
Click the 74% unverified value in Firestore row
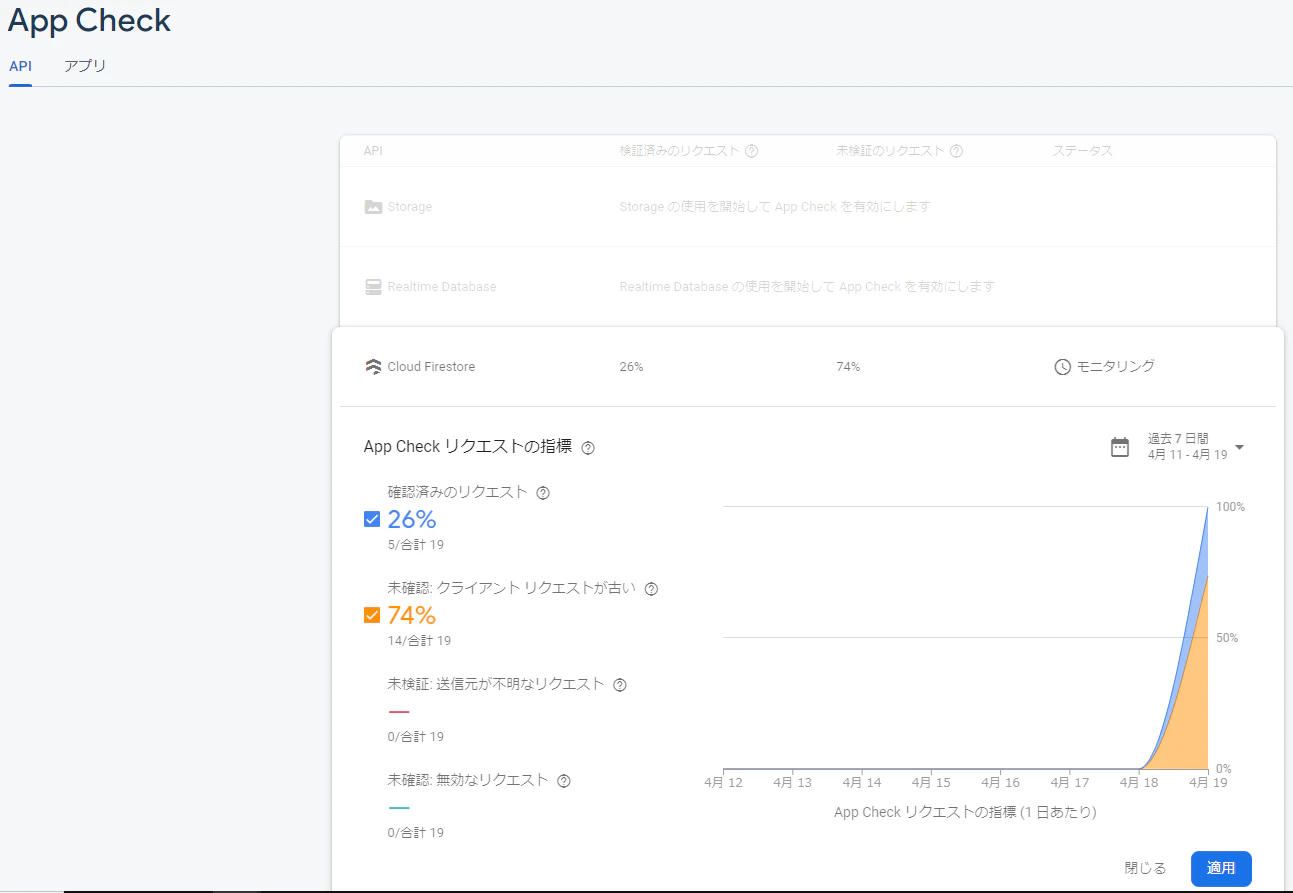tap(848, 367)
